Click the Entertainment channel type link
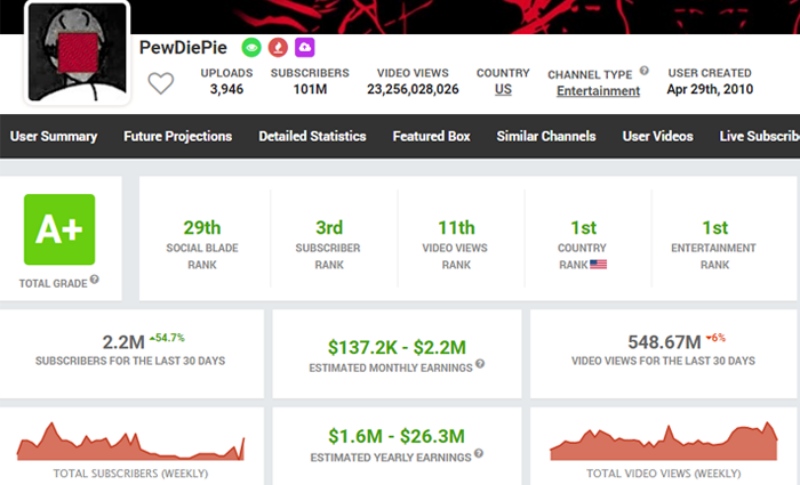This screenshot has width=800, height=485. pyautogui.click(x=598, y=91)
